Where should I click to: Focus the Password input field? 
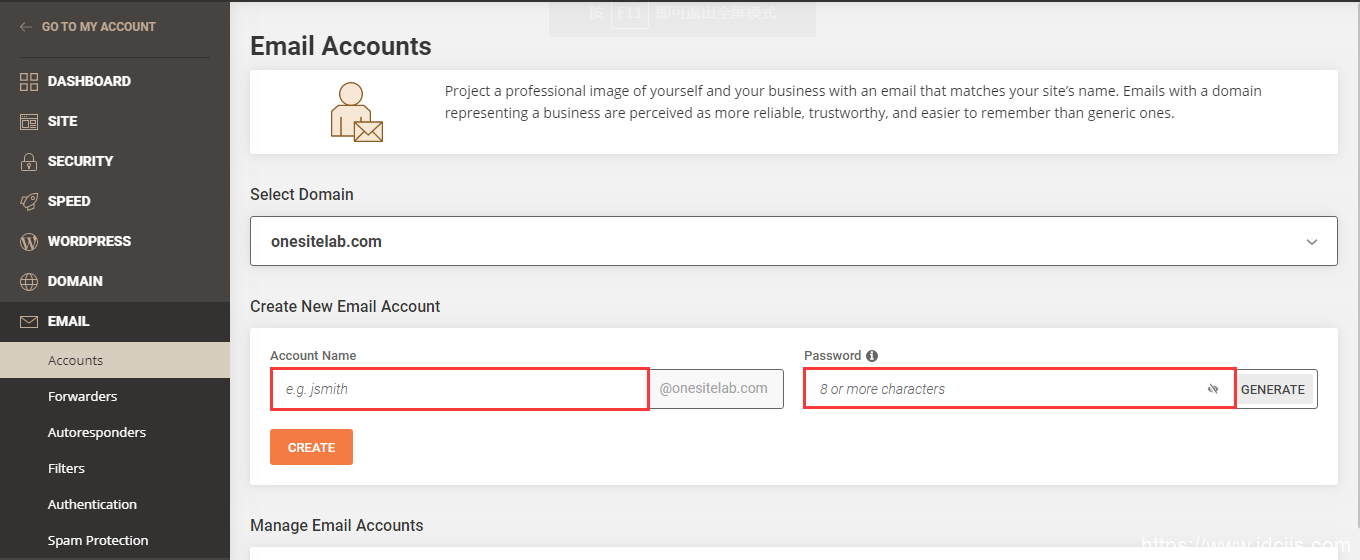pyautogui.click(x=1000, y=389)
